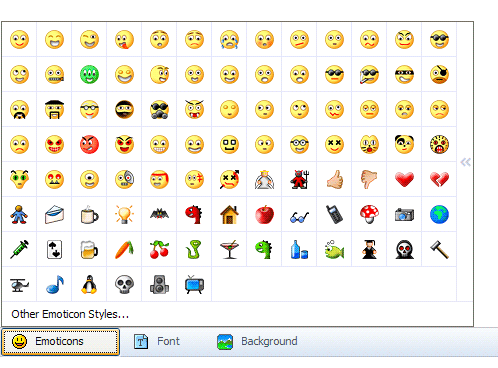498x368 pixels.
Task: Select the black bat emoticon
Action: 159,214
